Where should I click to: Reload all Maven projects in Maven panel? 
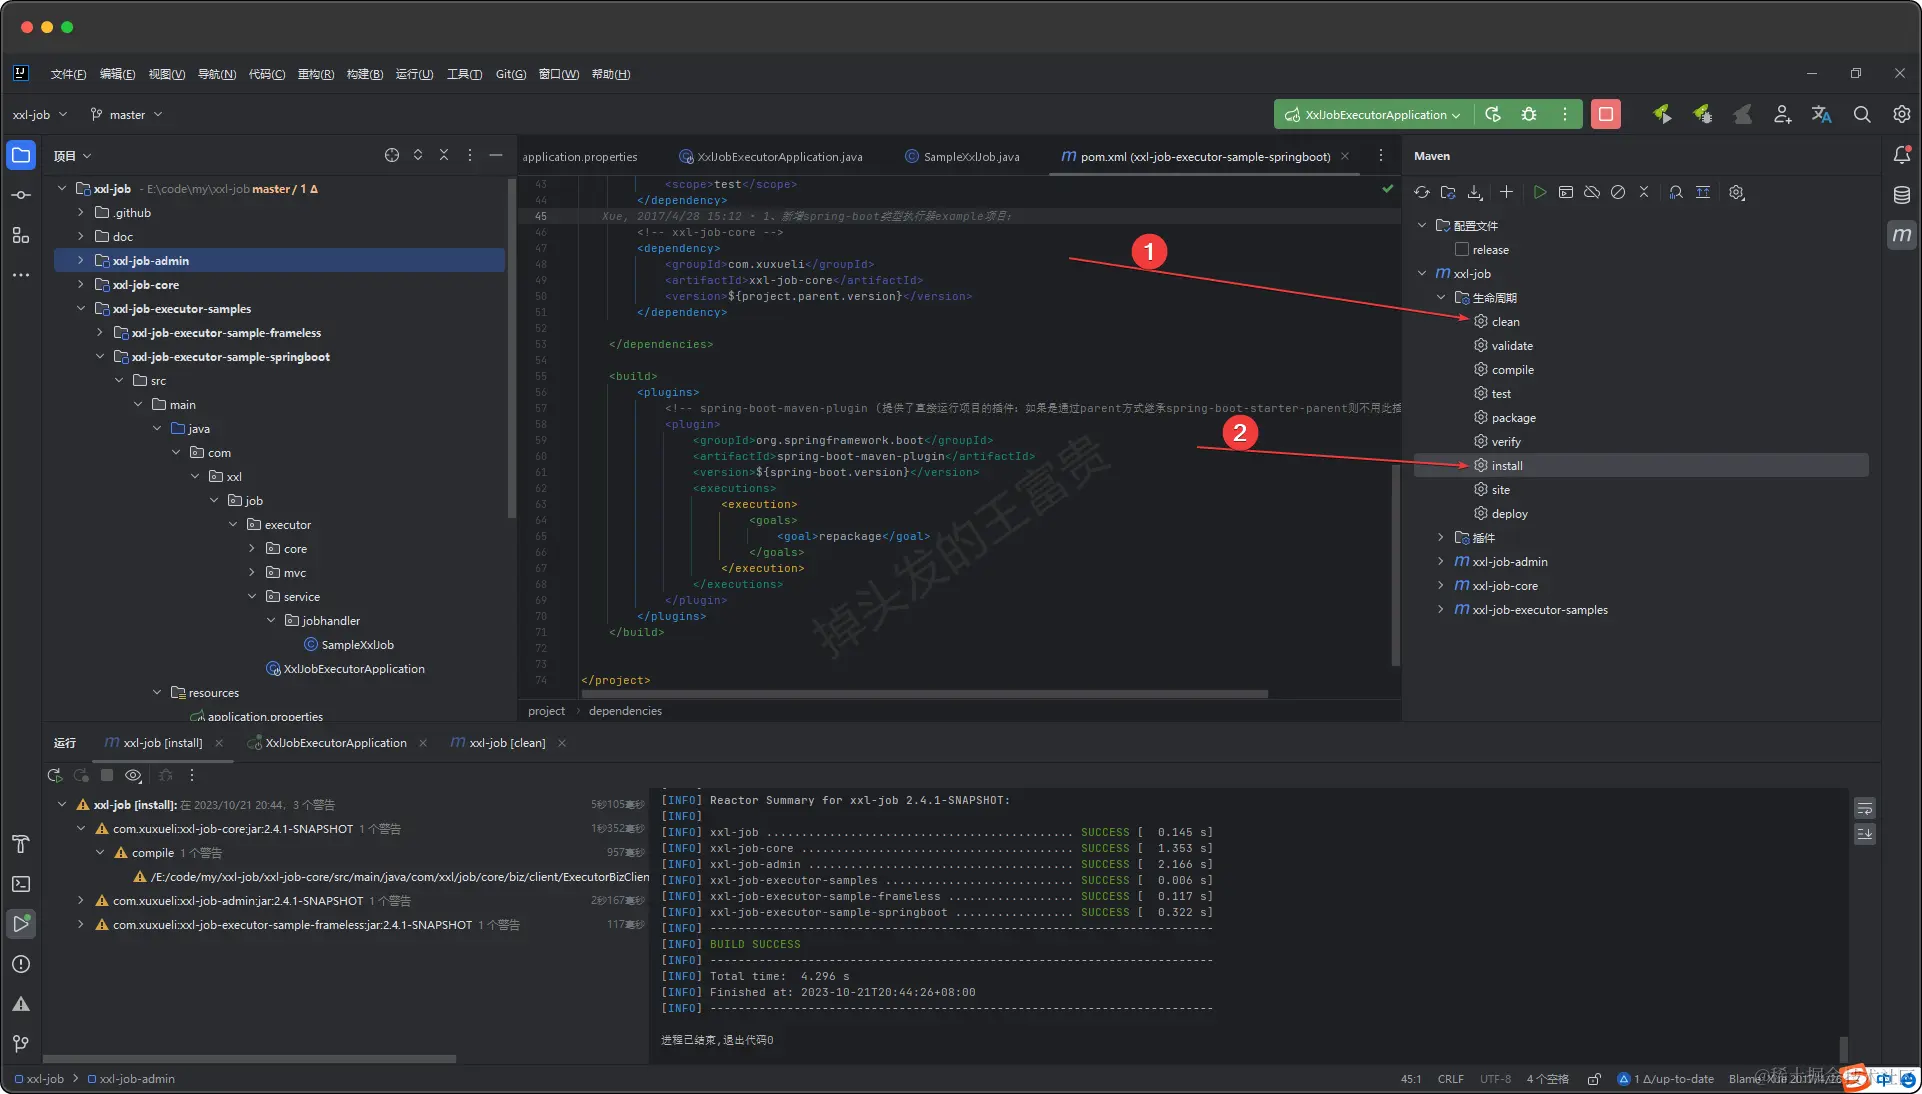1421,193
